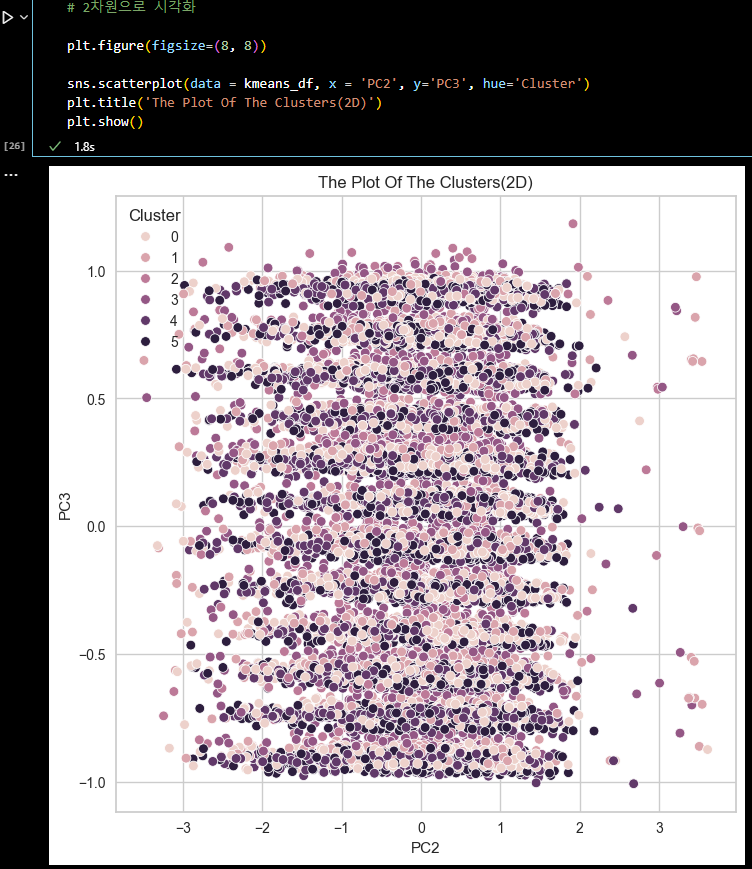This screenshot has width=752, height=869.
Task: Click the PC2 x-axis label
Action: tap(425, 847)
